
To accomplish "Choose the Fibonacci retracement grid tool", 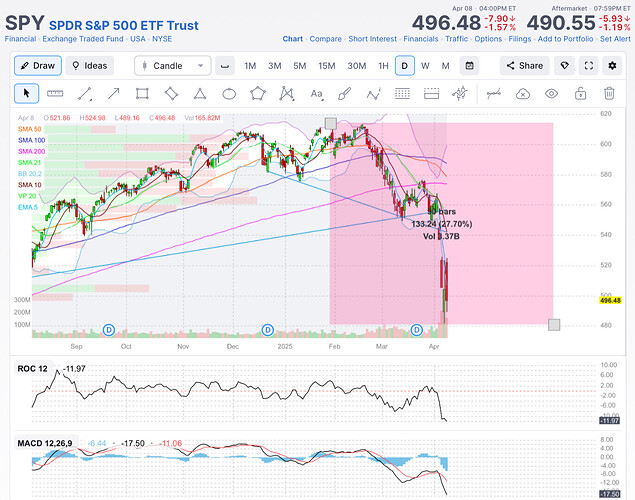I will [x=402, y=94].
